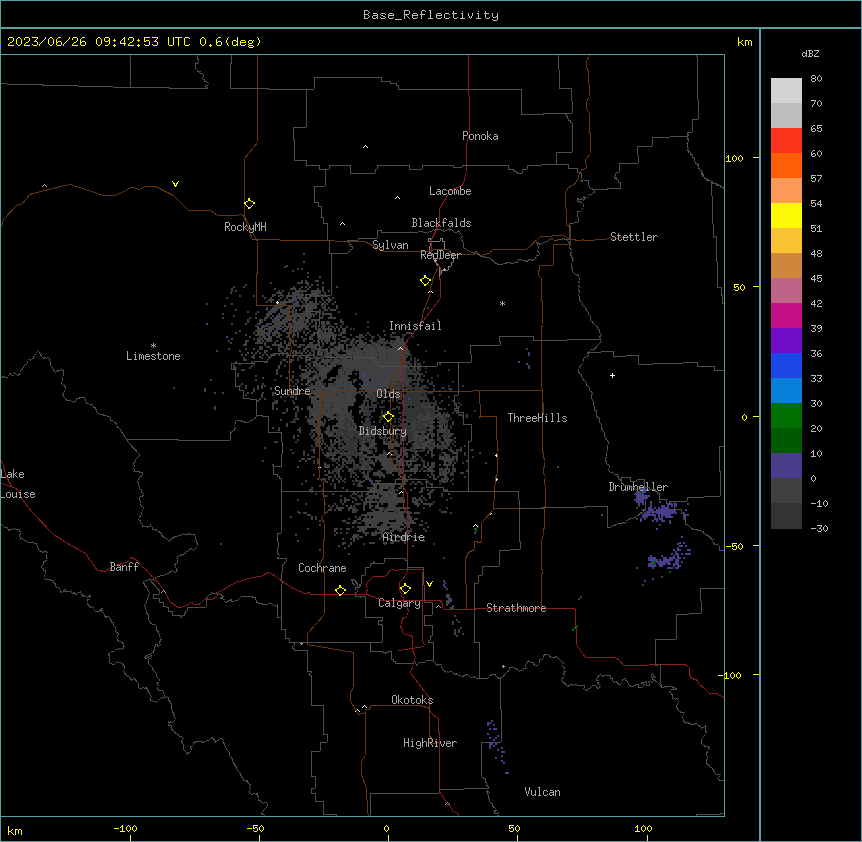Select the -100 tick on the horizontal km axis
The width and height of the screenshot is (862, 842).
125,828
